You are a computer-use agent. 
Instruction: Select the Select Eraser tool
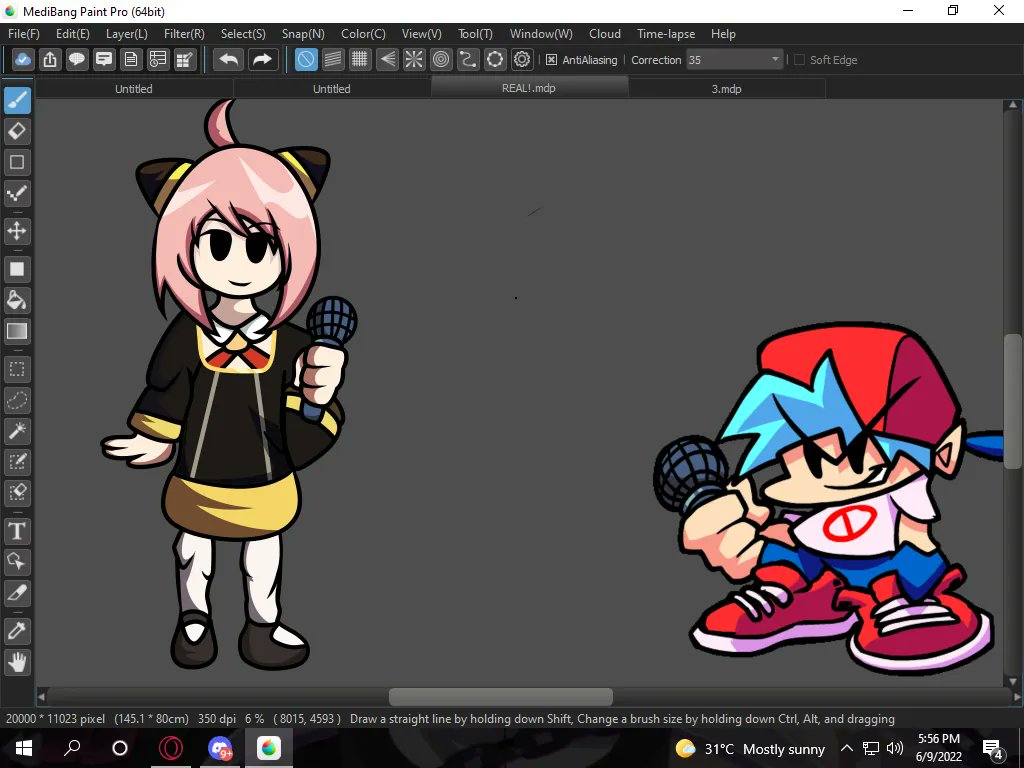[17, 492]
